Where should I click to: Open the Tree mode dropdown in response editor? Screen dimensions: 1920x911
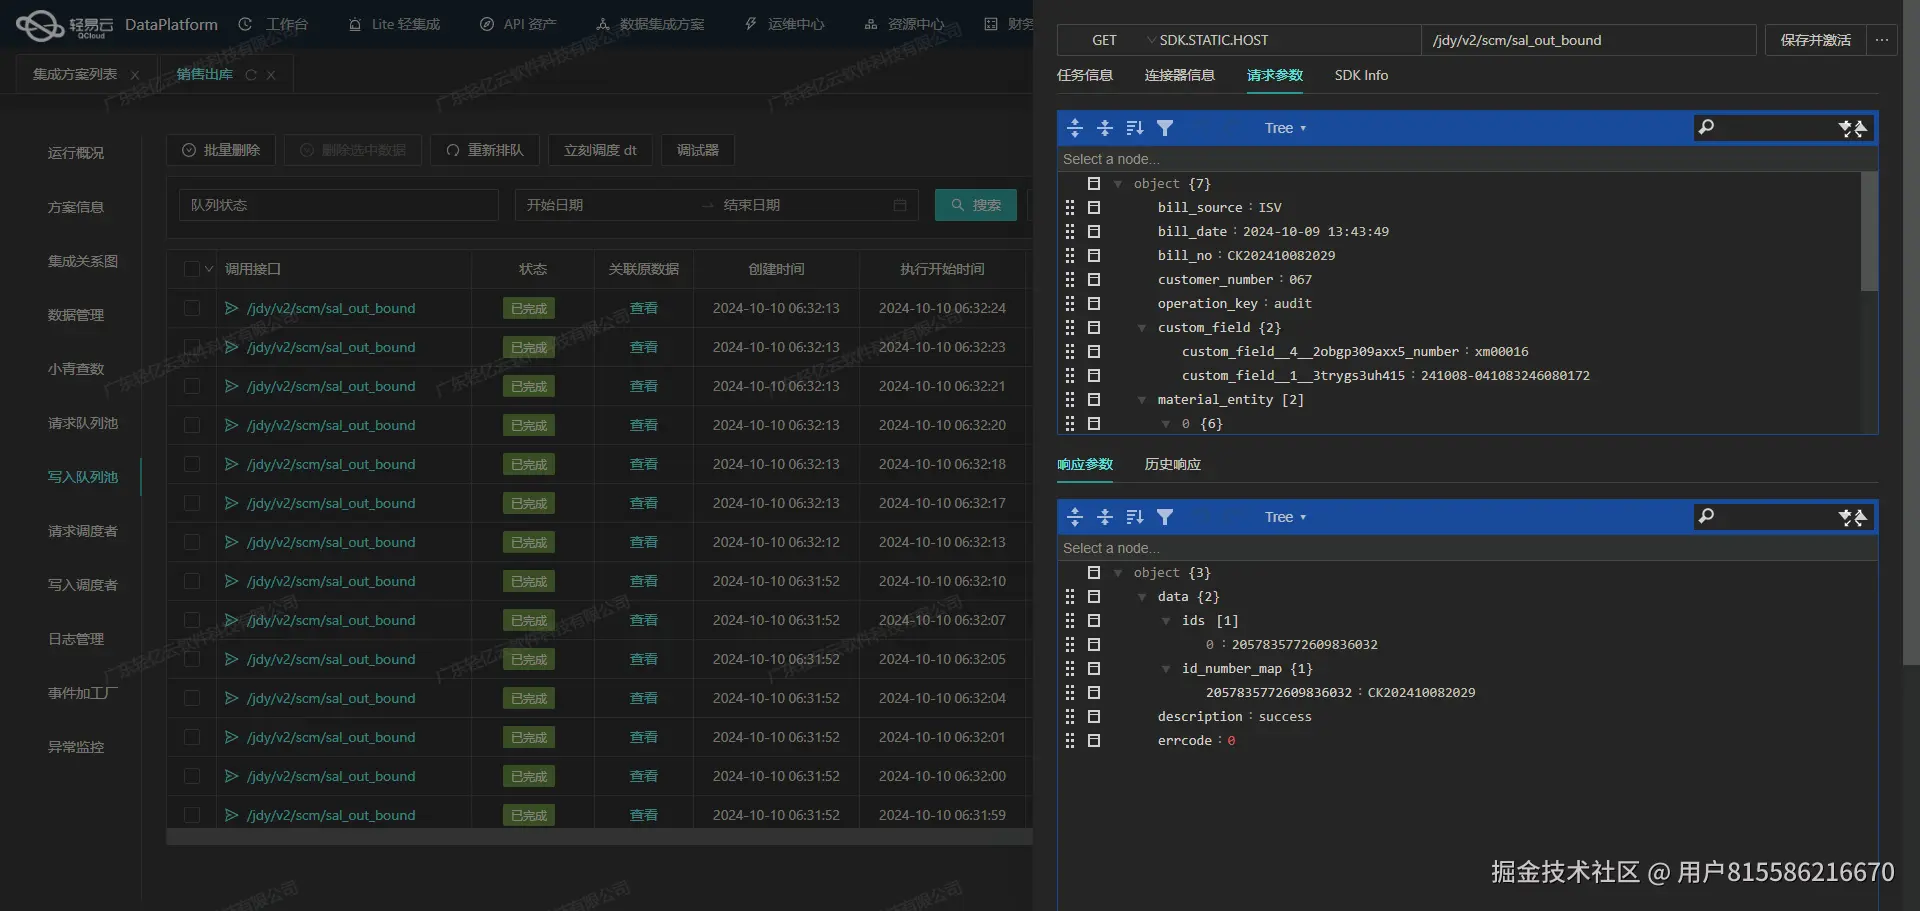pyautogui.click(x=1285, y=517)
